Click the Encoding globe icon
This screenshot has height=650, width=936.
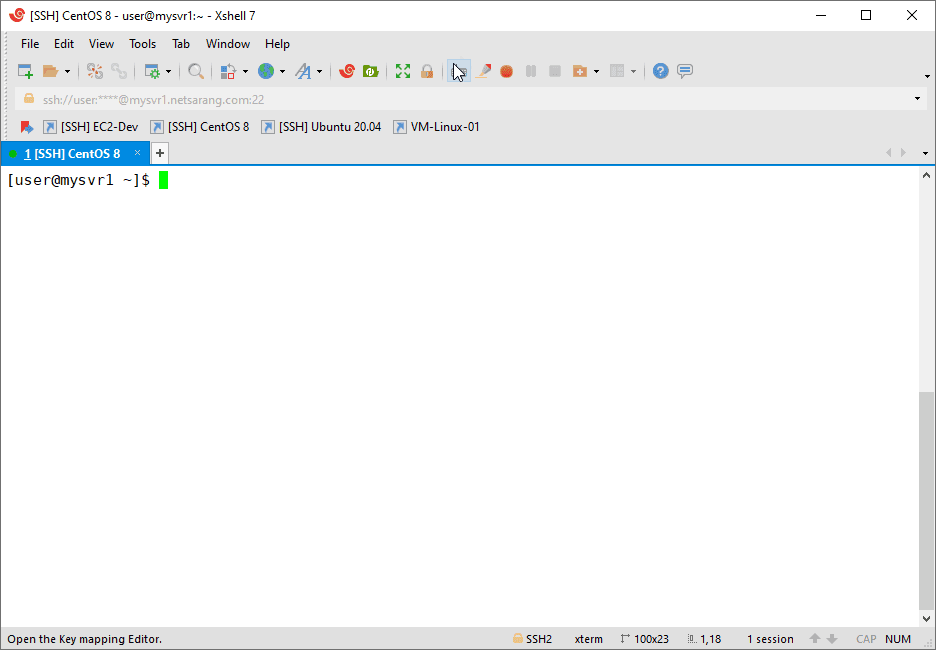click(266, 72)
